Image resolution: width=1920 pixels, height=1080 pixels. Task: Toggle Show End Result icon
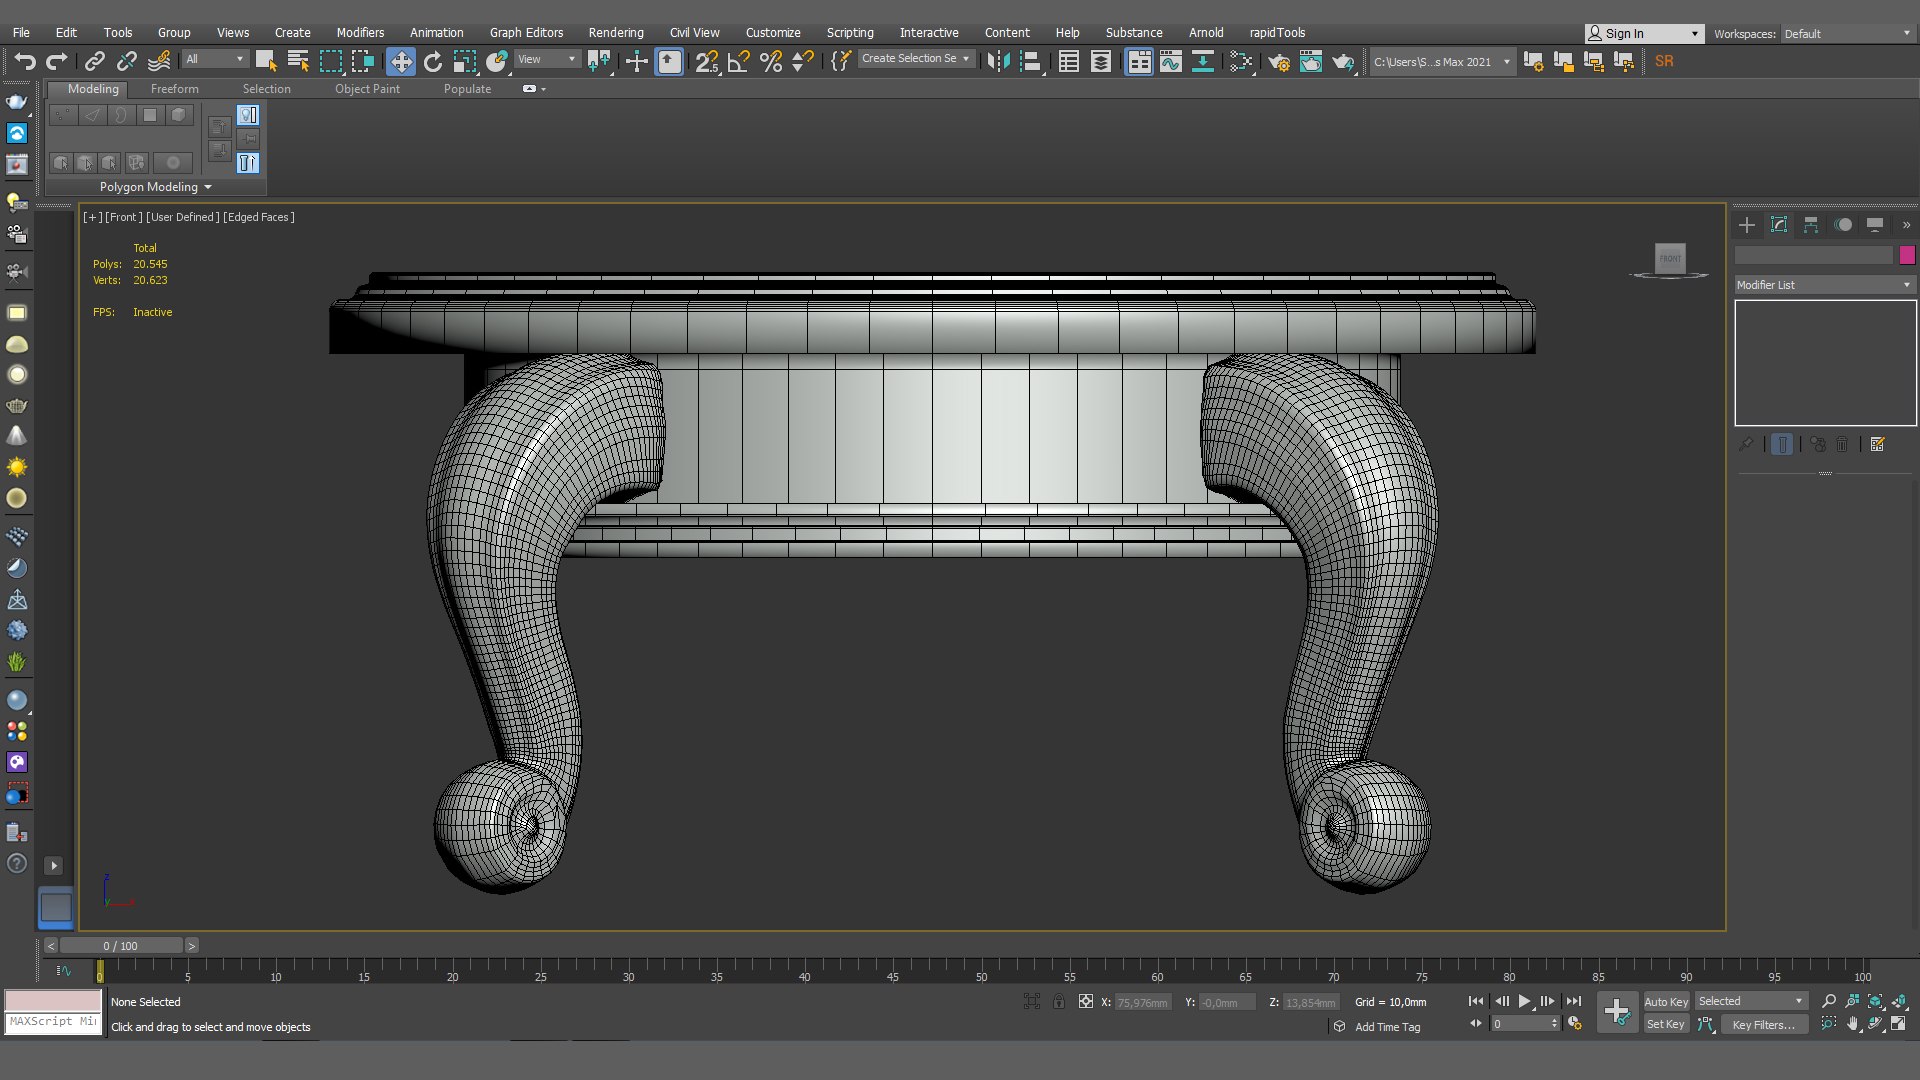coord(1782,444)
